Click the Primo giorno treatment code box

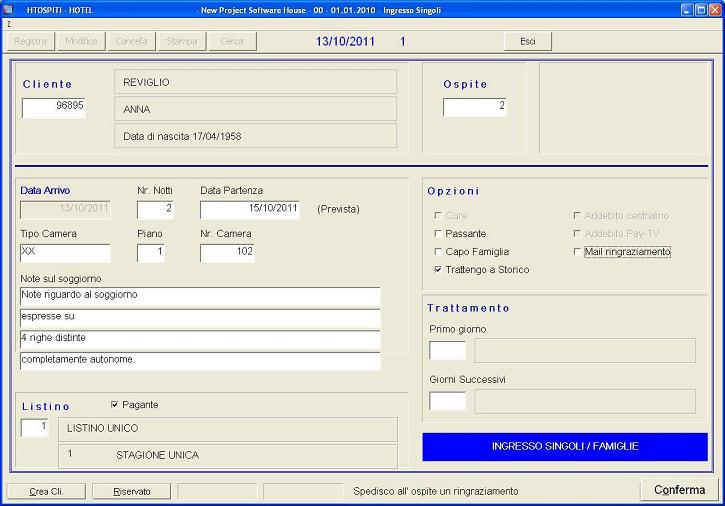coord(447,350)
